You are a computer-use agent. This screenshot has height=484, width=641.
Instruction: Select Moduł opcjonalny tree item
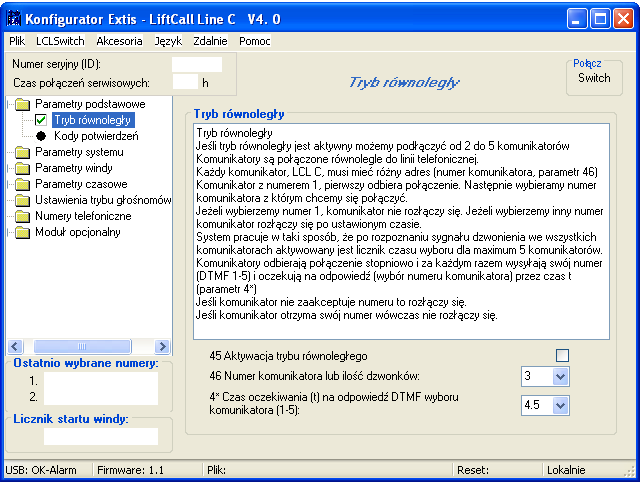point(78,232)
